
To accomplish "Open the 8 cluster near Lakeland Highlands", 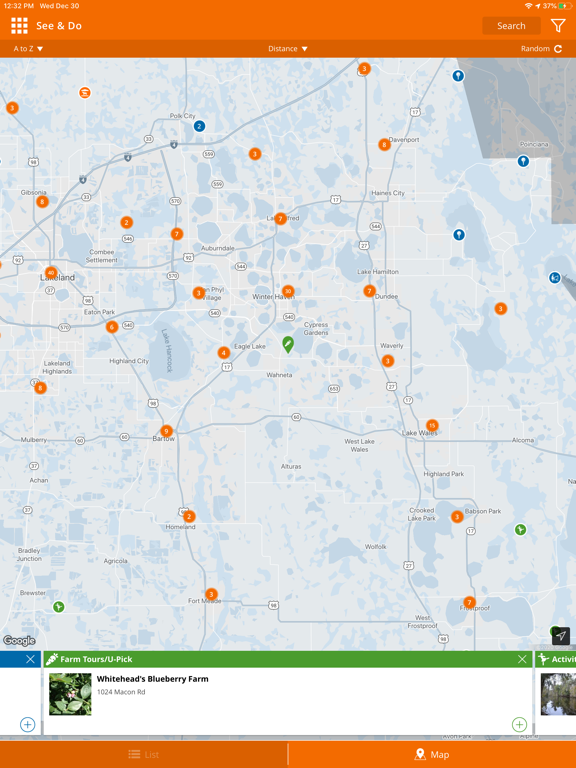I will [40, 388].
